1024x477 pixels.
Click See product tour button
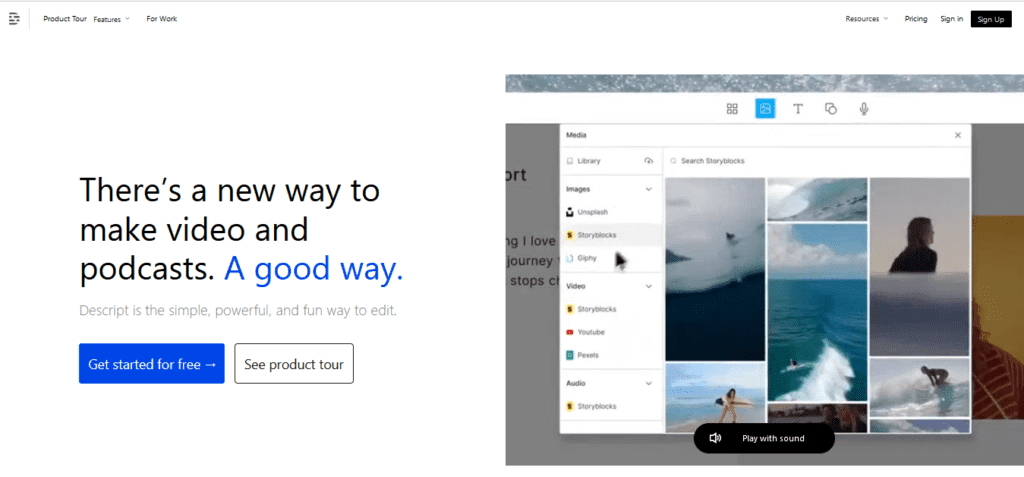(x=294, y=364)
